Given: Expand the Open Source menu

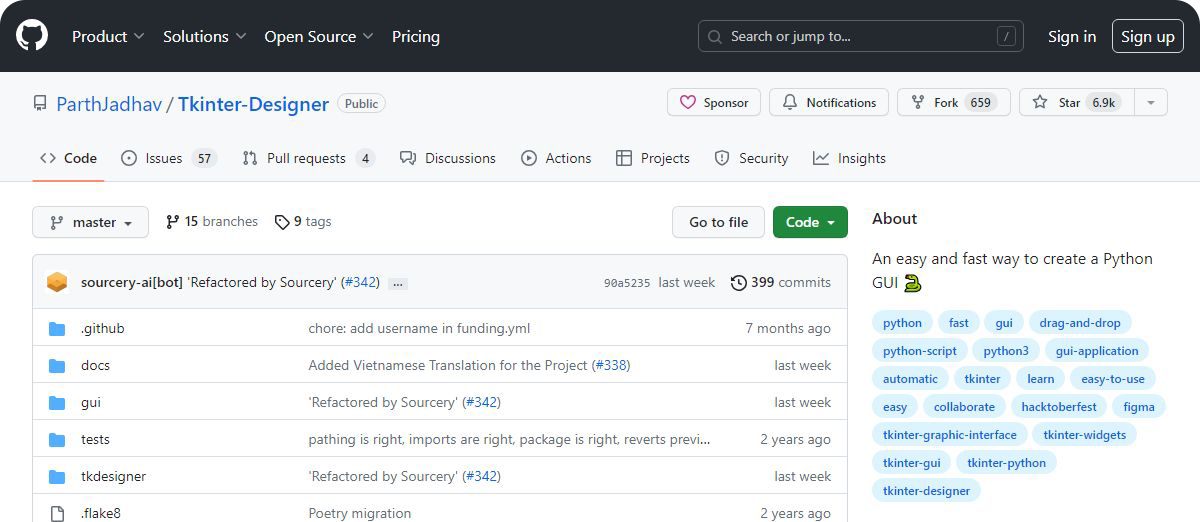Looking at the screenshot, I should coord(319,36).
